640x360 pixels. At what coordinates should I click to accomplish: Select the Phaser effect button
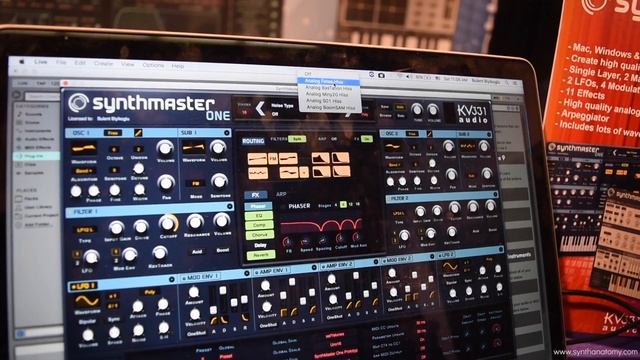(x=258, y=206)
